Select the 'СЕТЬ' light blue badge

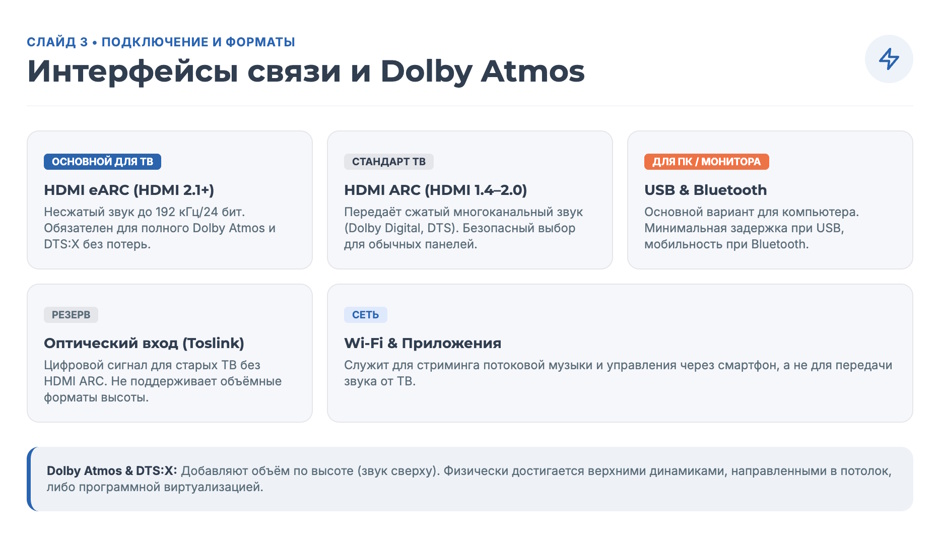coord(365,315)
